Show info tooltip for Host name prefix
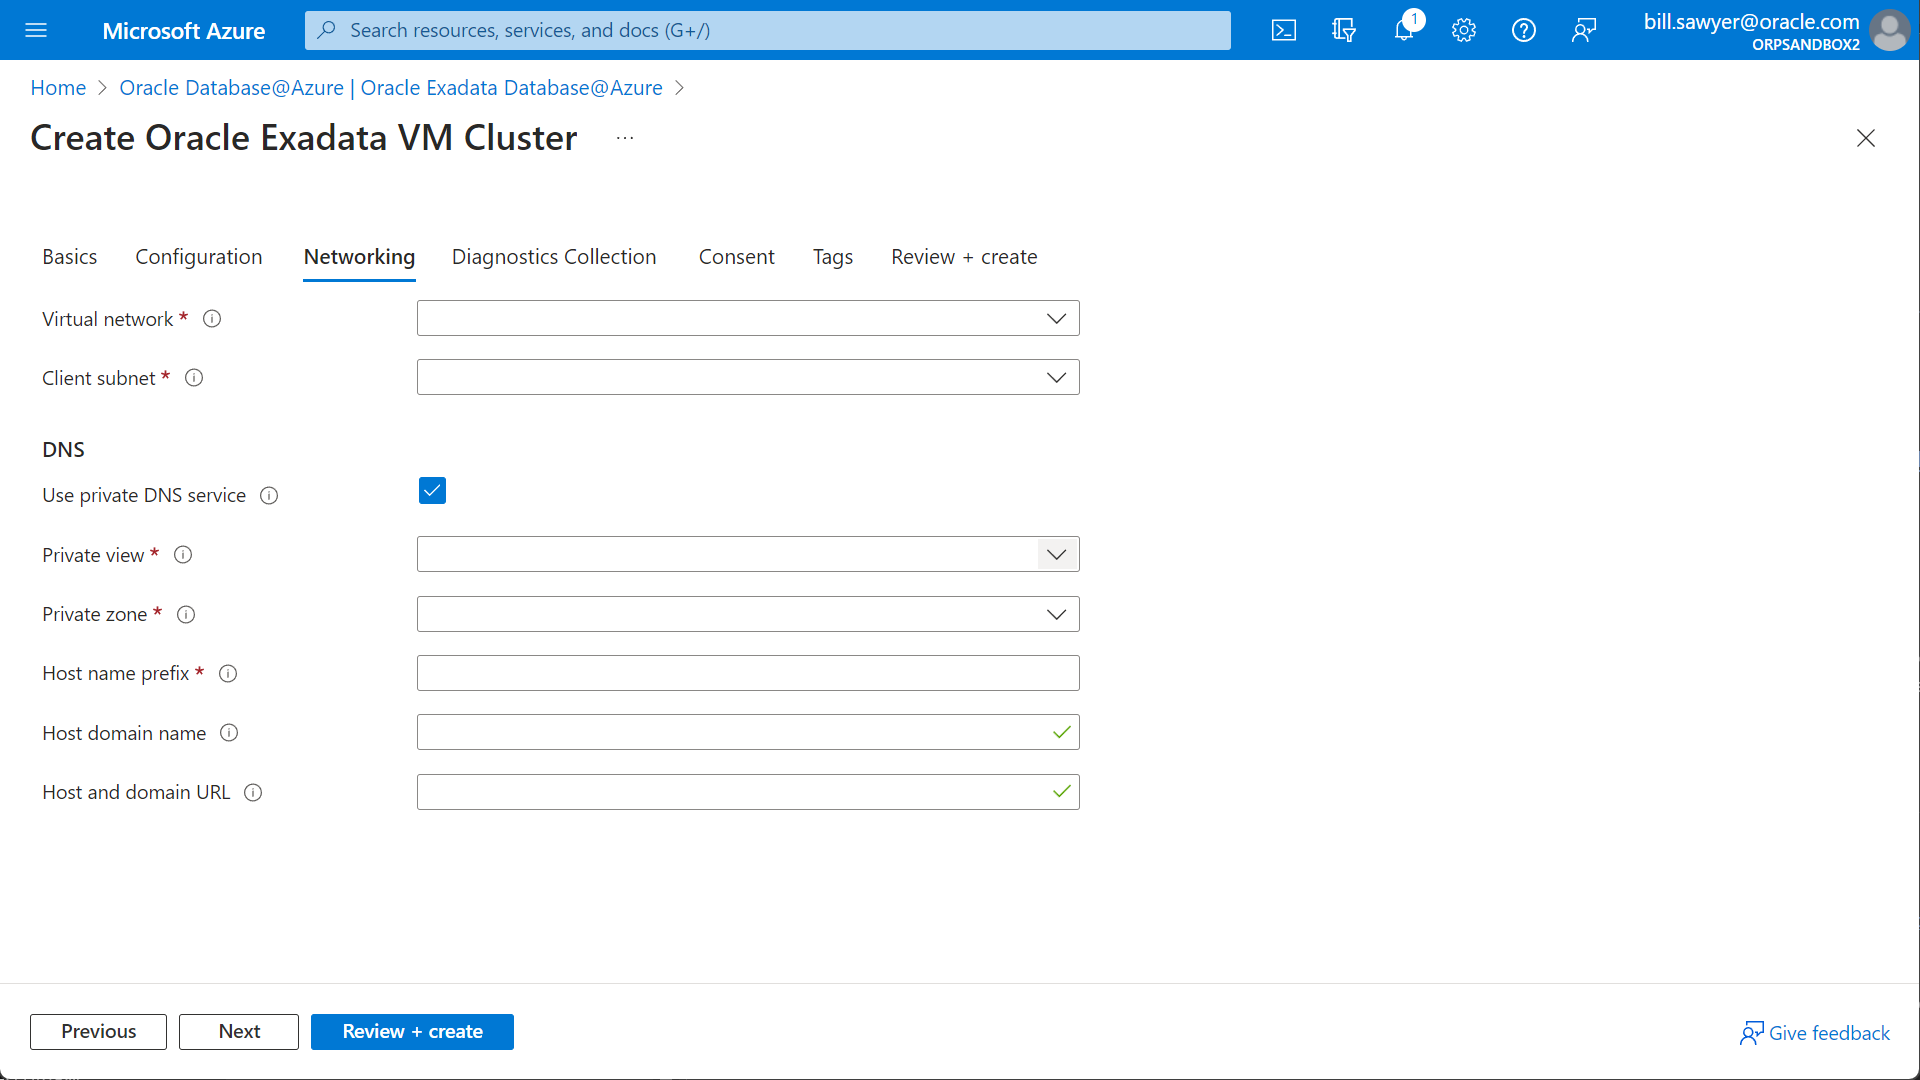 pyautogui.click(x=228, y=673)
